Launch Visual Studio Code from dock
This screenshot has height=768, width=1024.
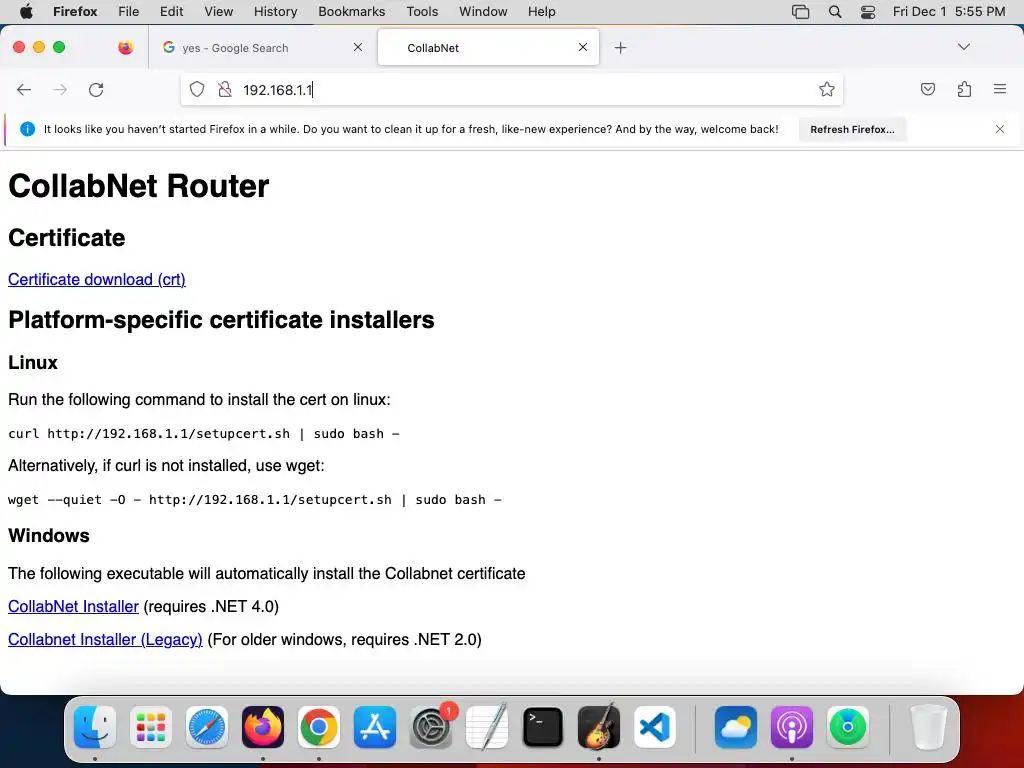point(655,727)
